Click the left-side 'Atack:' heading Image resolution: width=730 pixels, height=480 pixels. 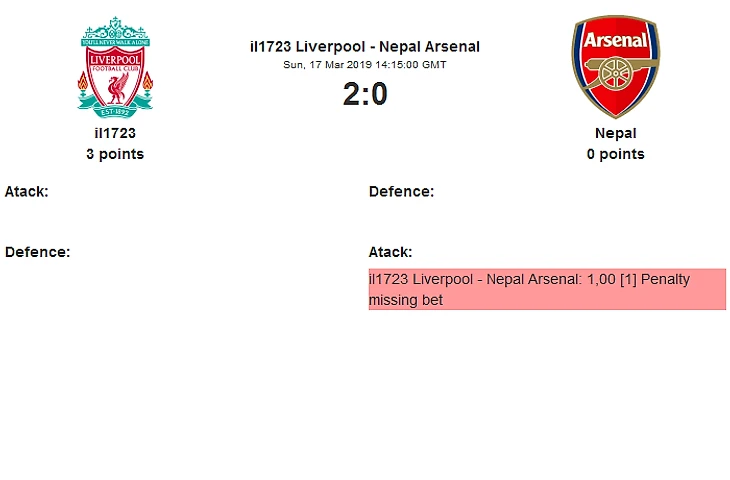pyautogui.click(x=27, y=191)
